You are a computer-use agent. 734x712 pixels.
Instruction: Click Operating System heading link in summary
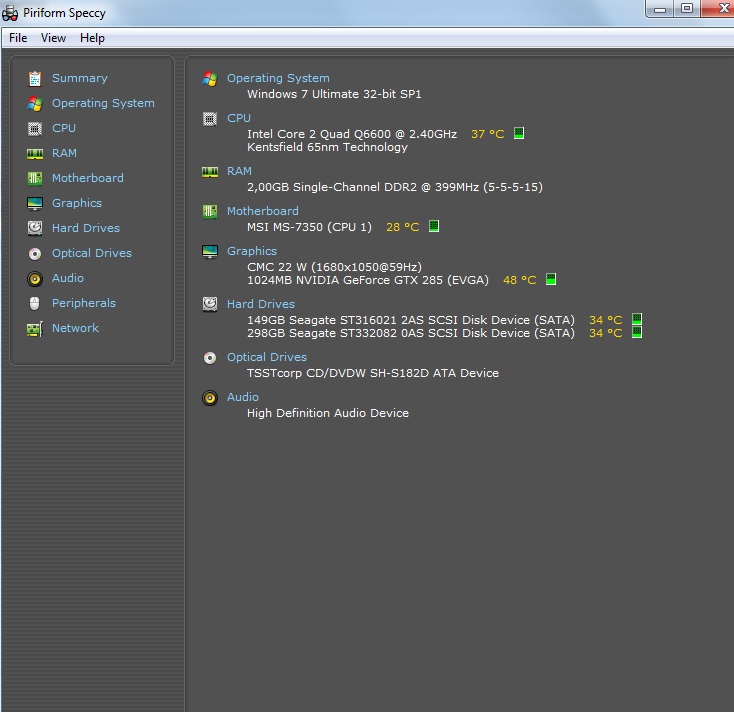click(x=278, y=78)
